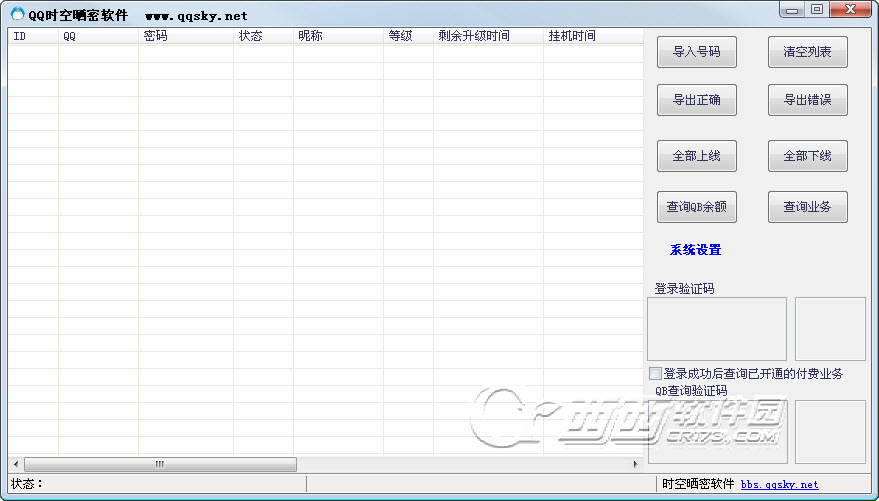Click the 状态 column header
The image size is (879, 501).
tap(263, 36)
